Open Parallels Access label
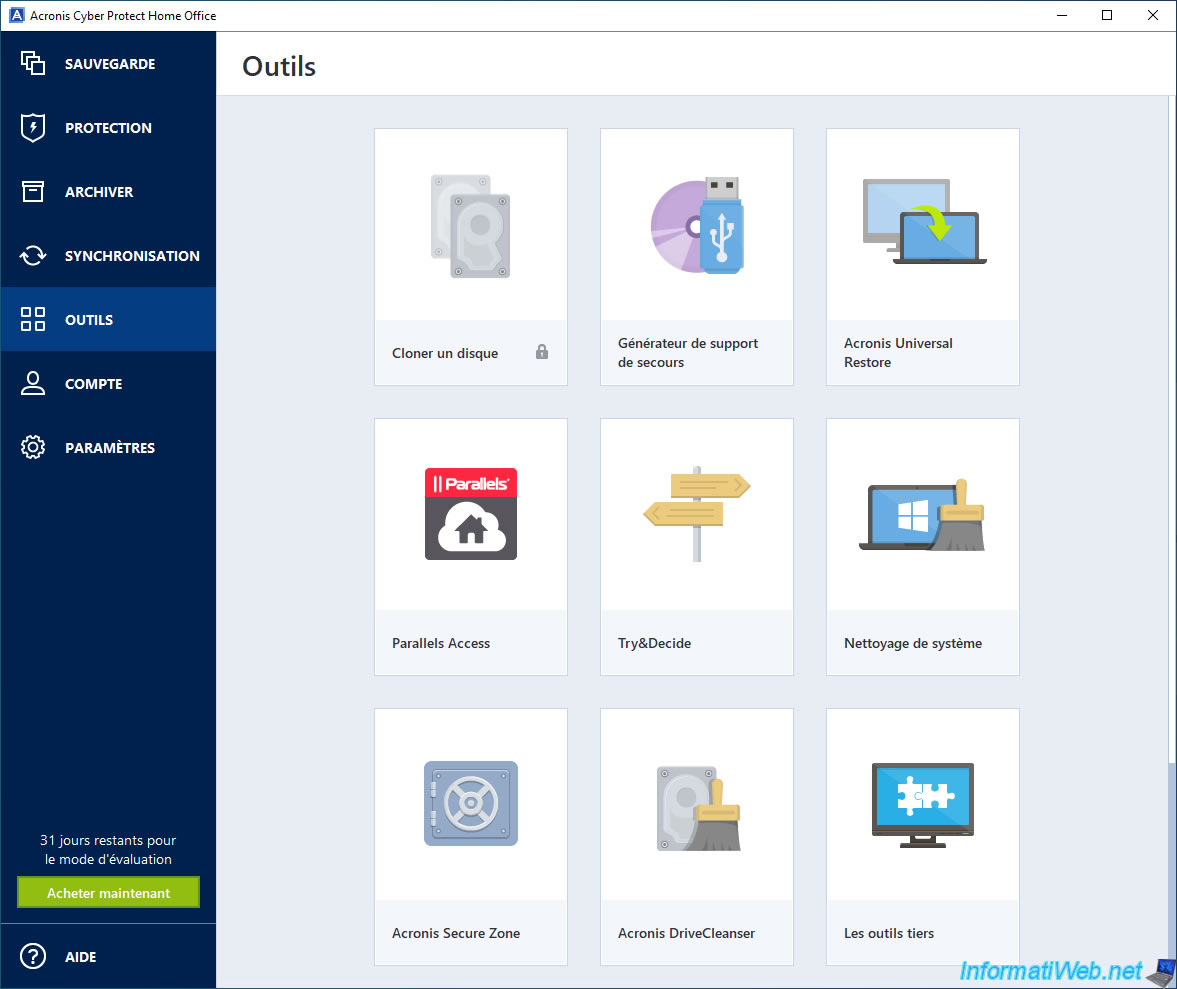The height and width of the screenshot is (989, 1177). click(x=441, y=643)
